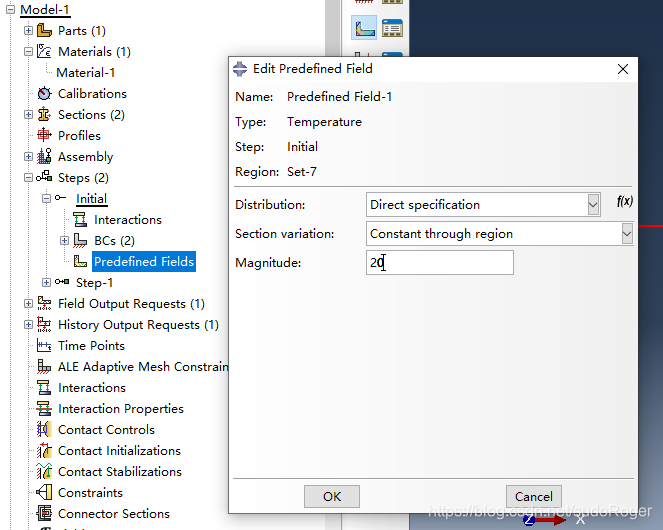
Task: Click the Contact Controls icon
Action: tap(44, 430)
